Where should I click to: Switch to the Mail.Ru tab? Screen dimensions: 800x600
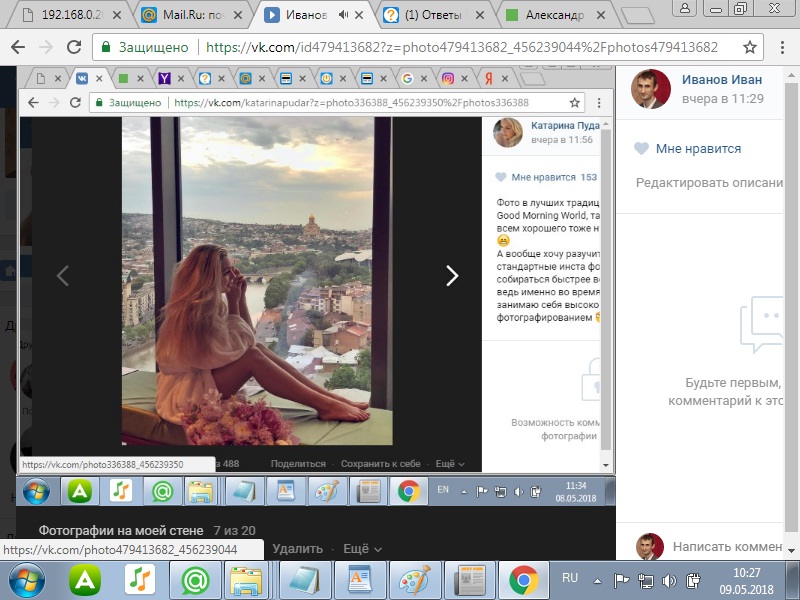(x=192, y=15)
